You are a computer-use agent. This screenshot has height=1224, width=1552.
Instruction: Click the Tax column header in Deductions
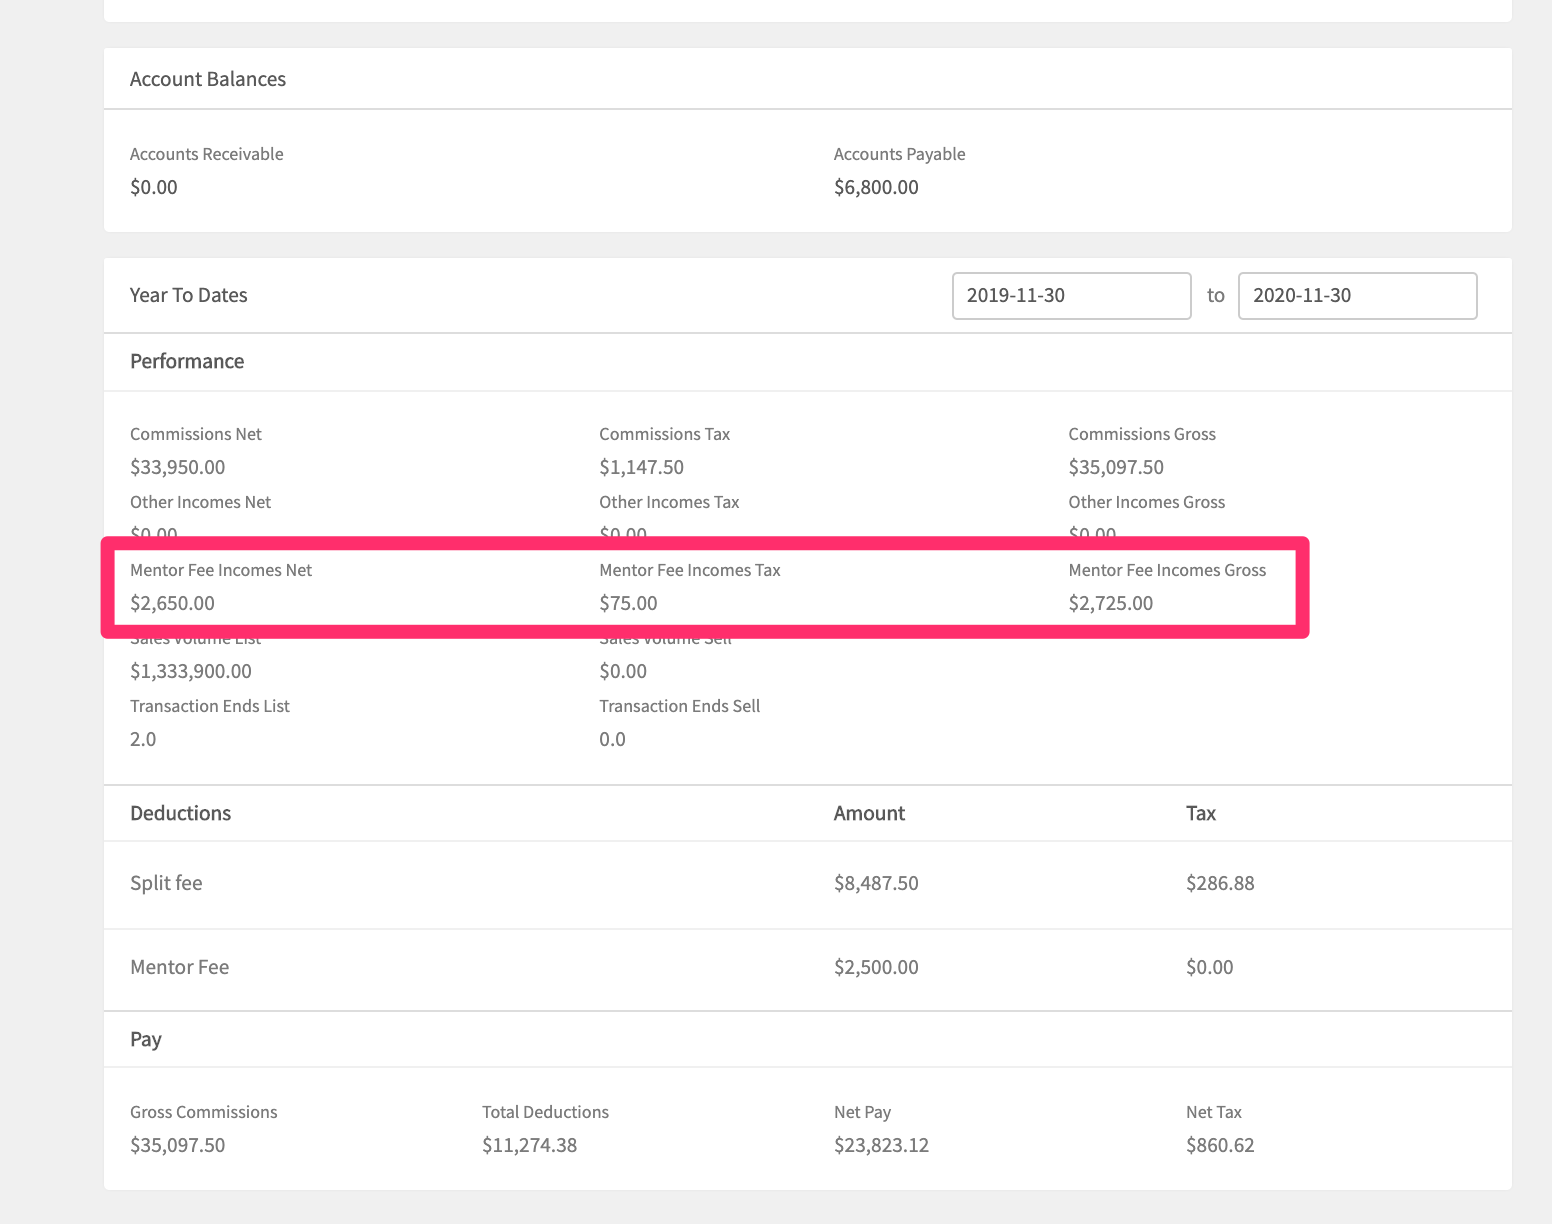click(x=1201, y=813)
